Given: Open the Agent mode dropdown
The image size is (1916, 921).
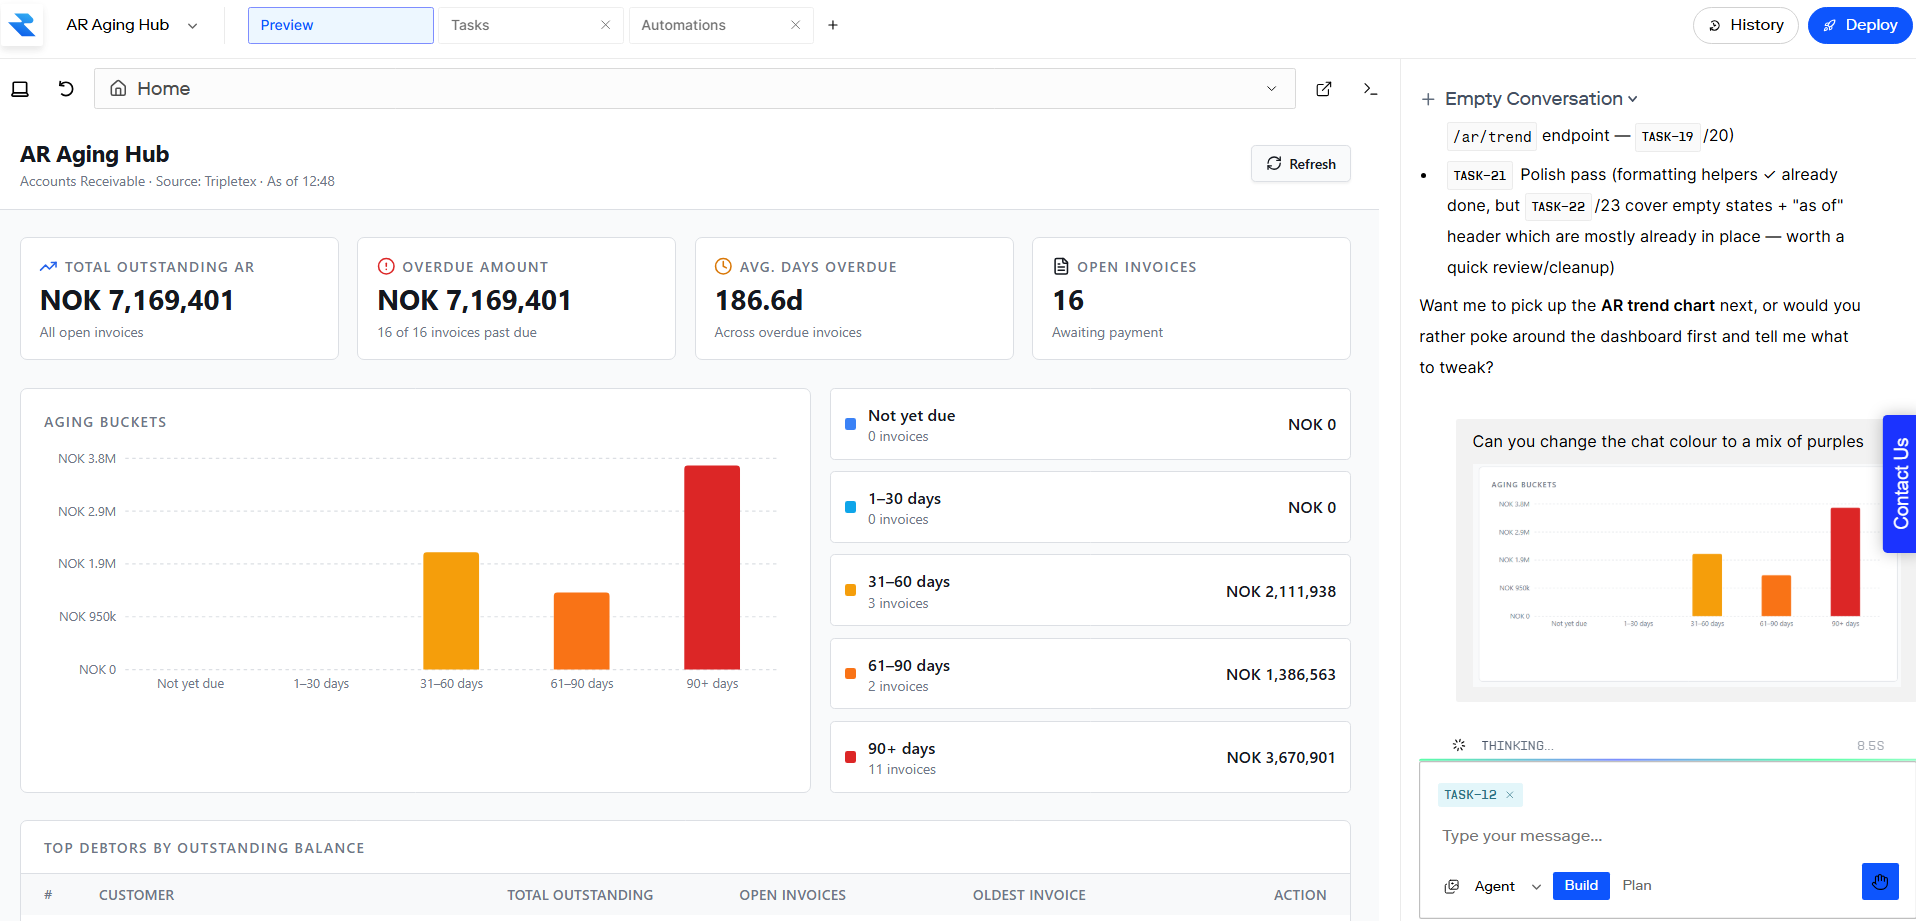Looking at the screenshot, I should (x=1493, y=886).
